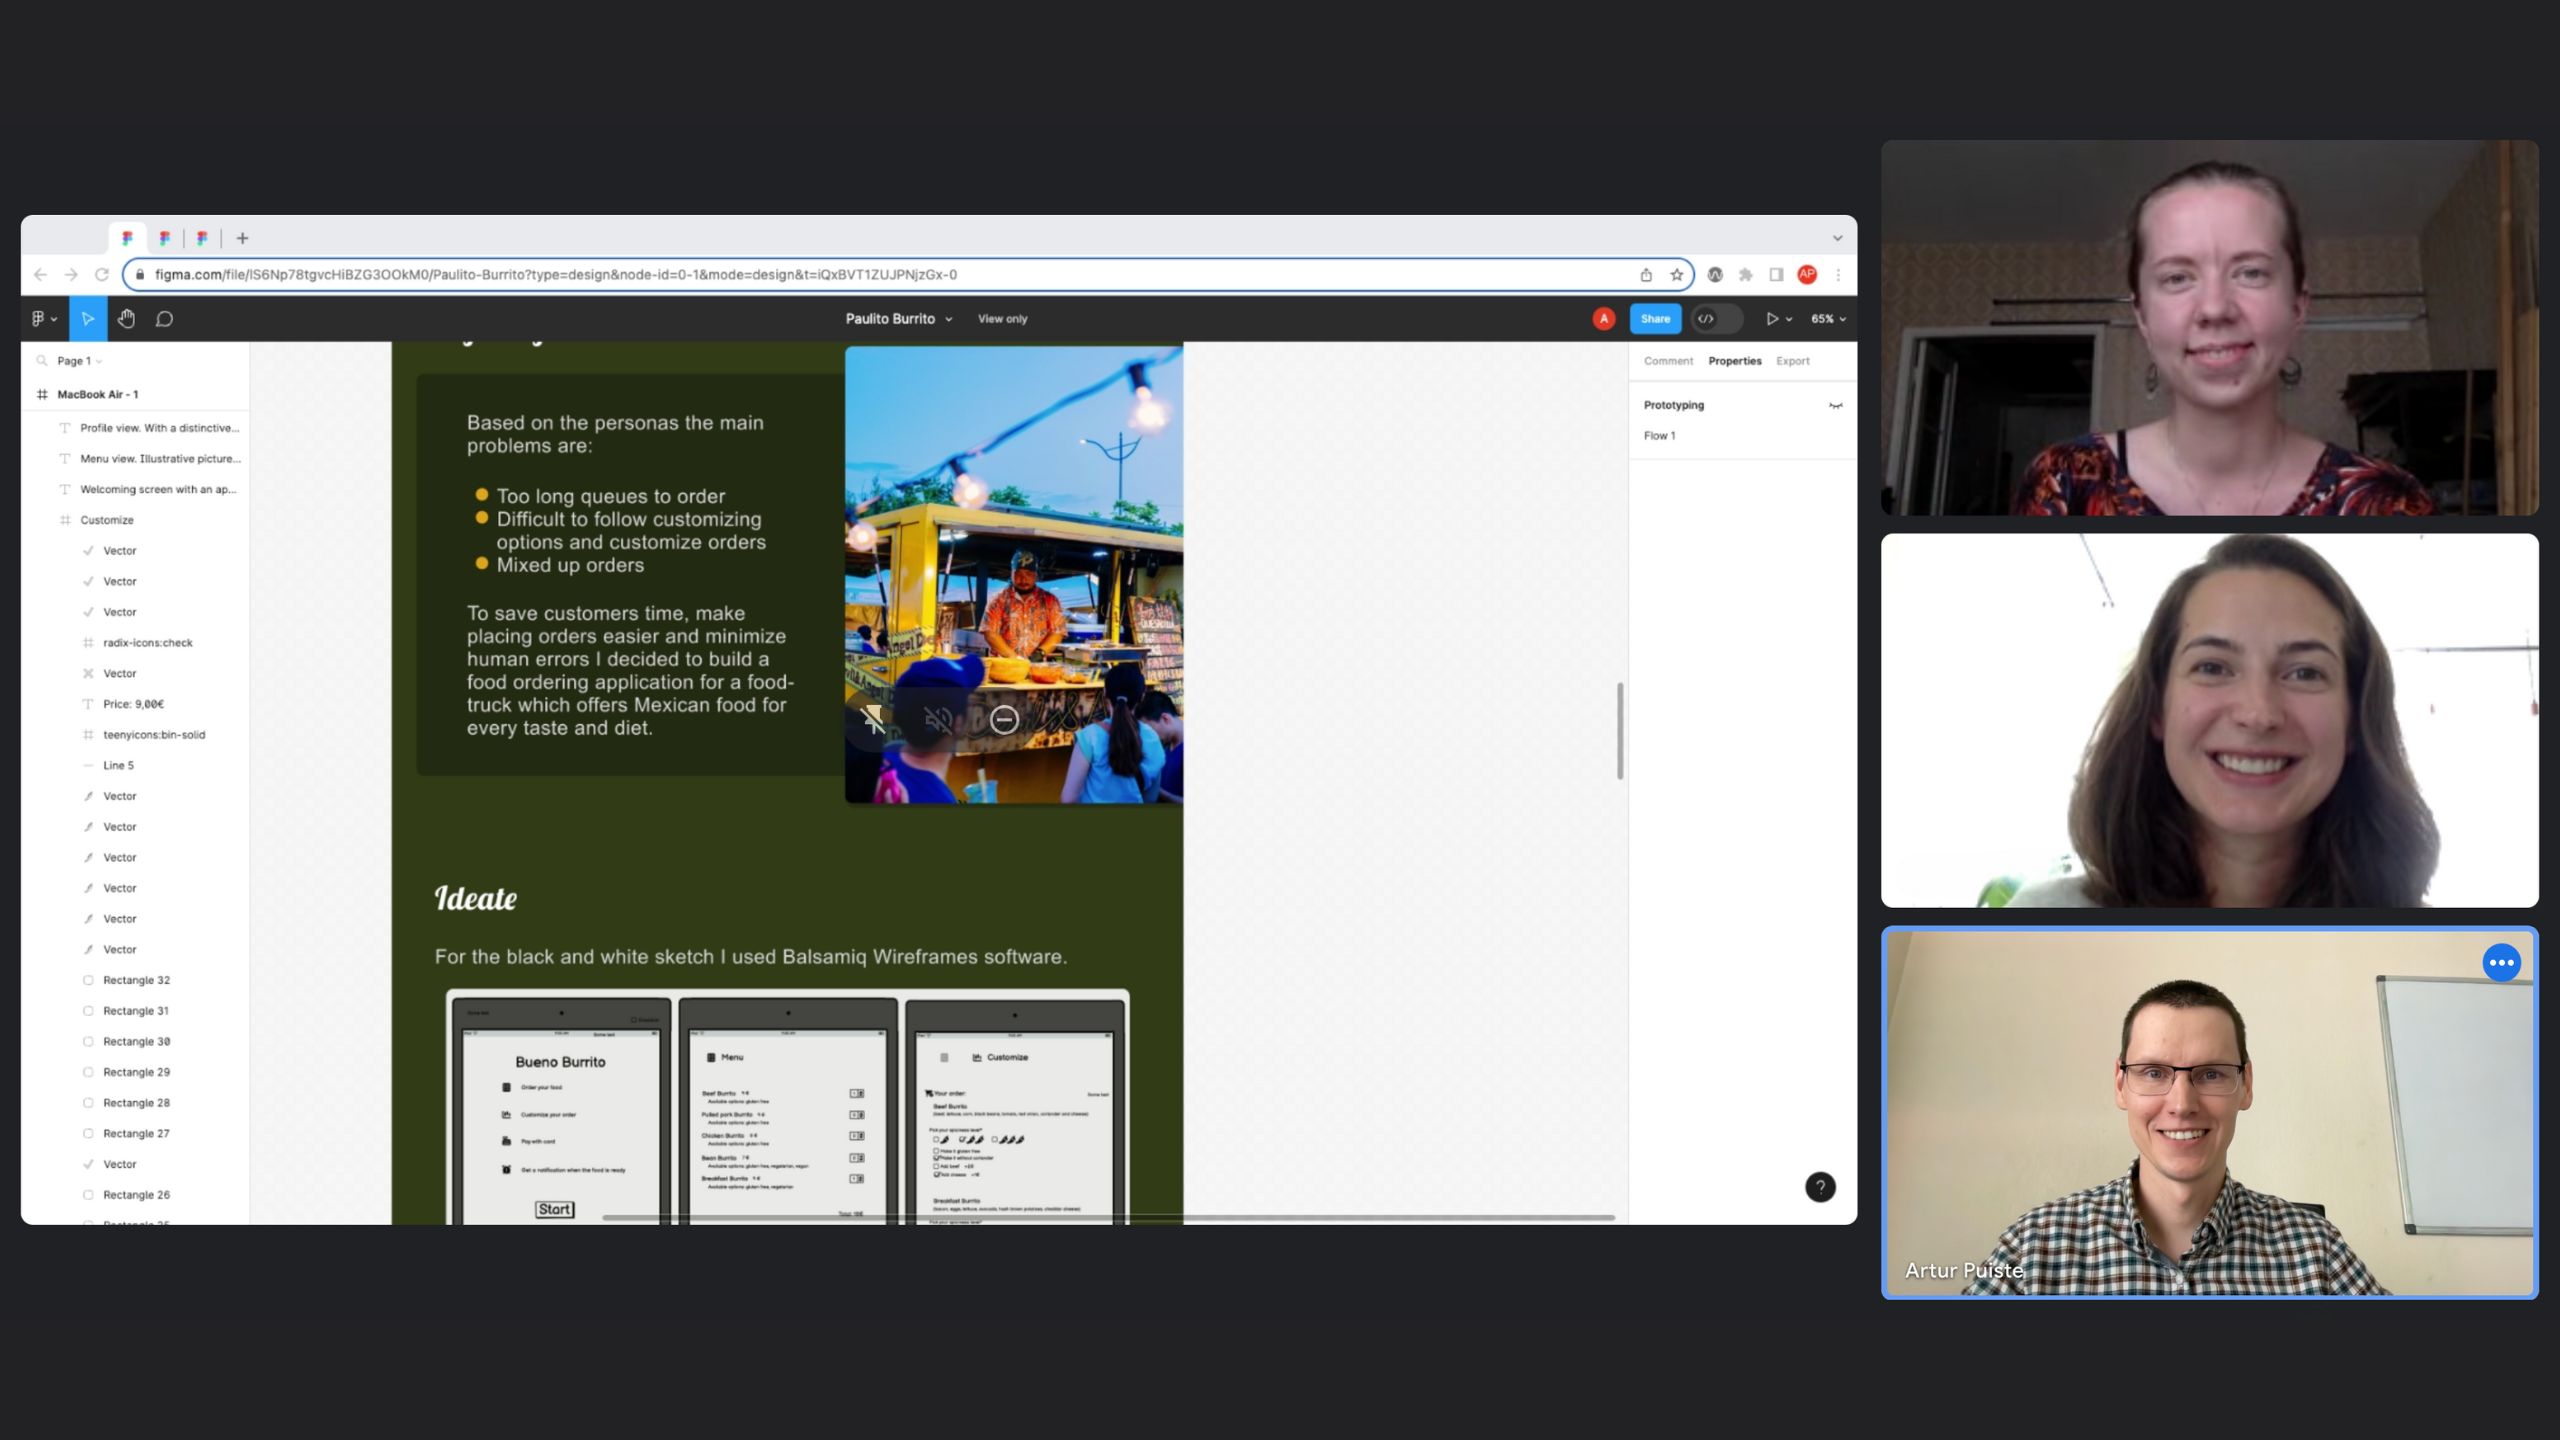This screenshot has width=2560, height=1440.
Task: Open the Page 1 pages dropdown
Action: pos(79,361)
